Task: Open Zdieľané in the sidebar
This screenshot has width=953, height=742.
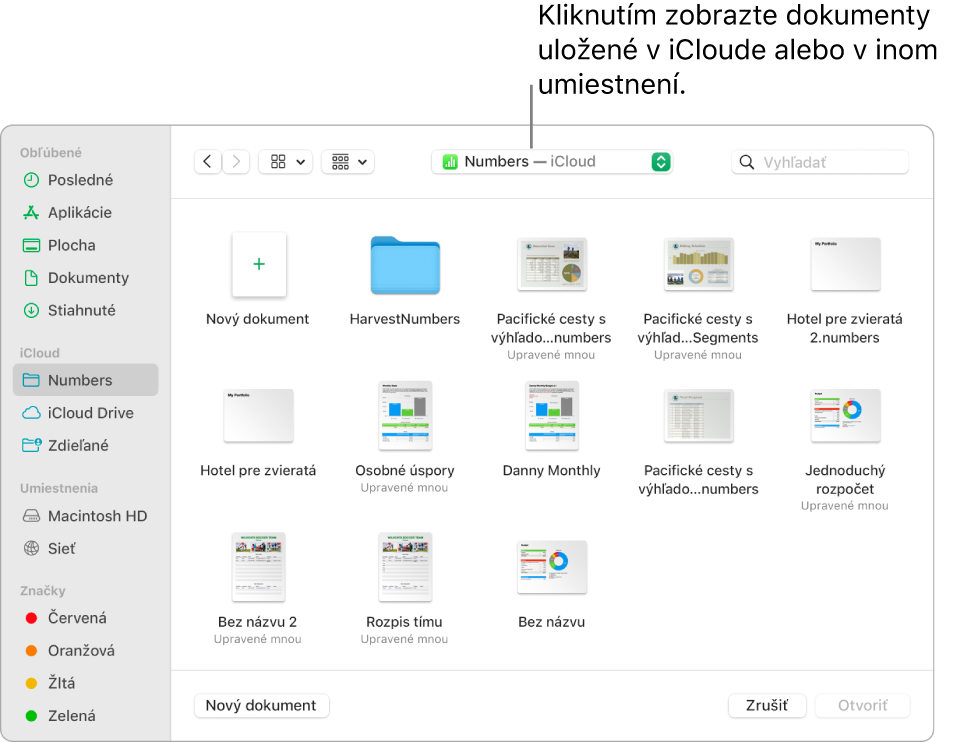Action: [x=86, y=445]
